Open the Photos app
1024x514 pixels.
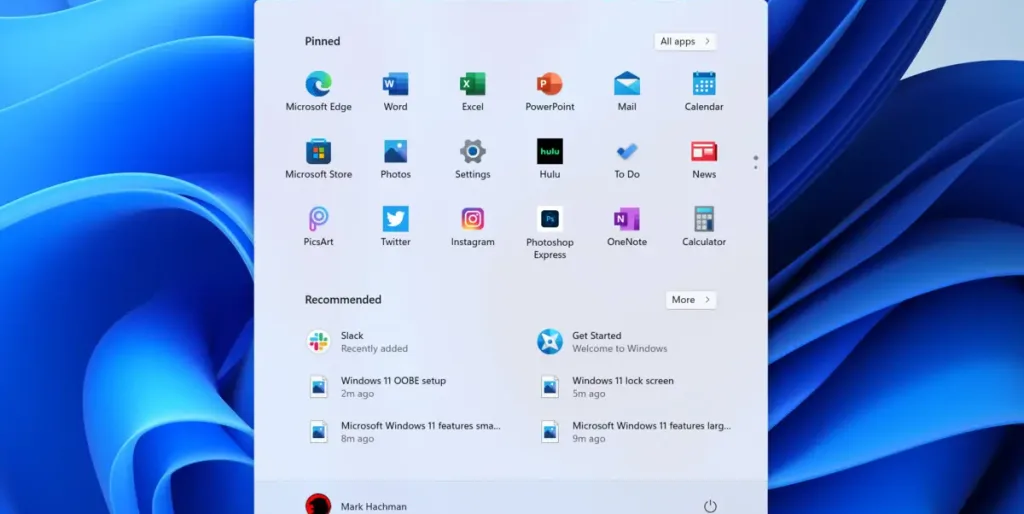click(396, 159)
